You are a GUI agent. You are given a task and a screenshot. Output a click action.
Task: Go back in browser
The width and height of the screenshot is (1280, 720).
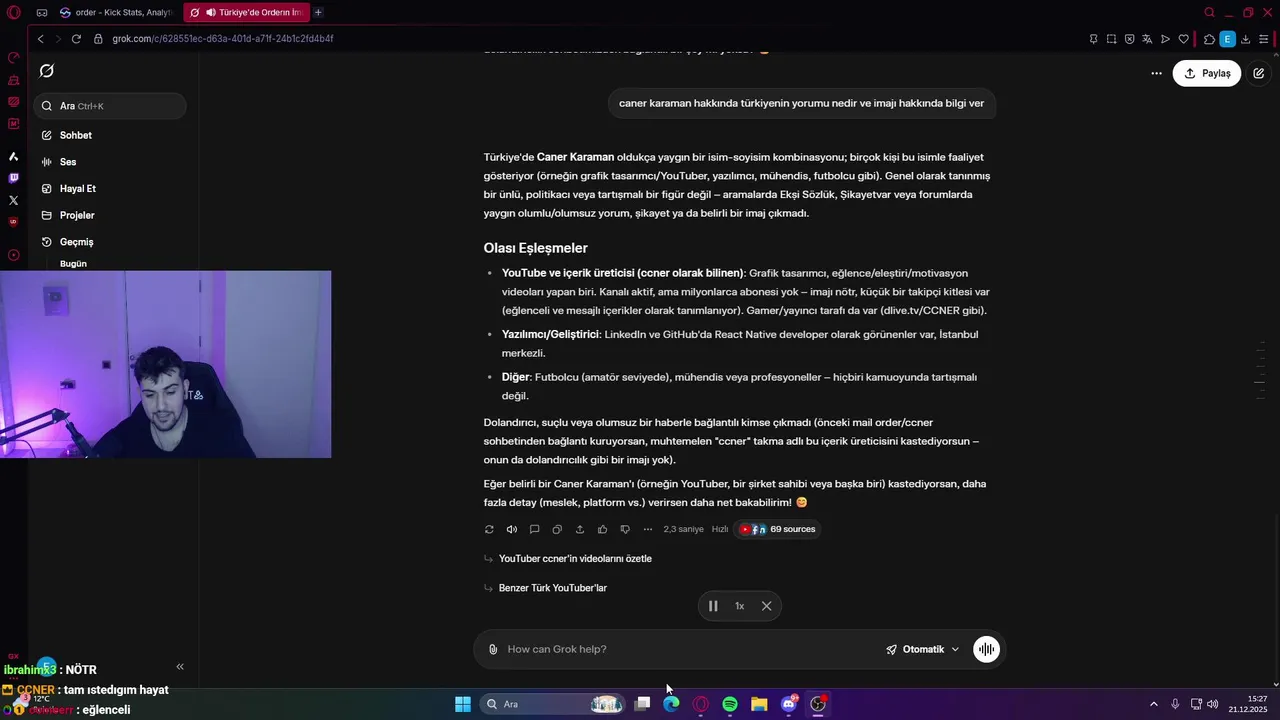click(x=40, y=39)
